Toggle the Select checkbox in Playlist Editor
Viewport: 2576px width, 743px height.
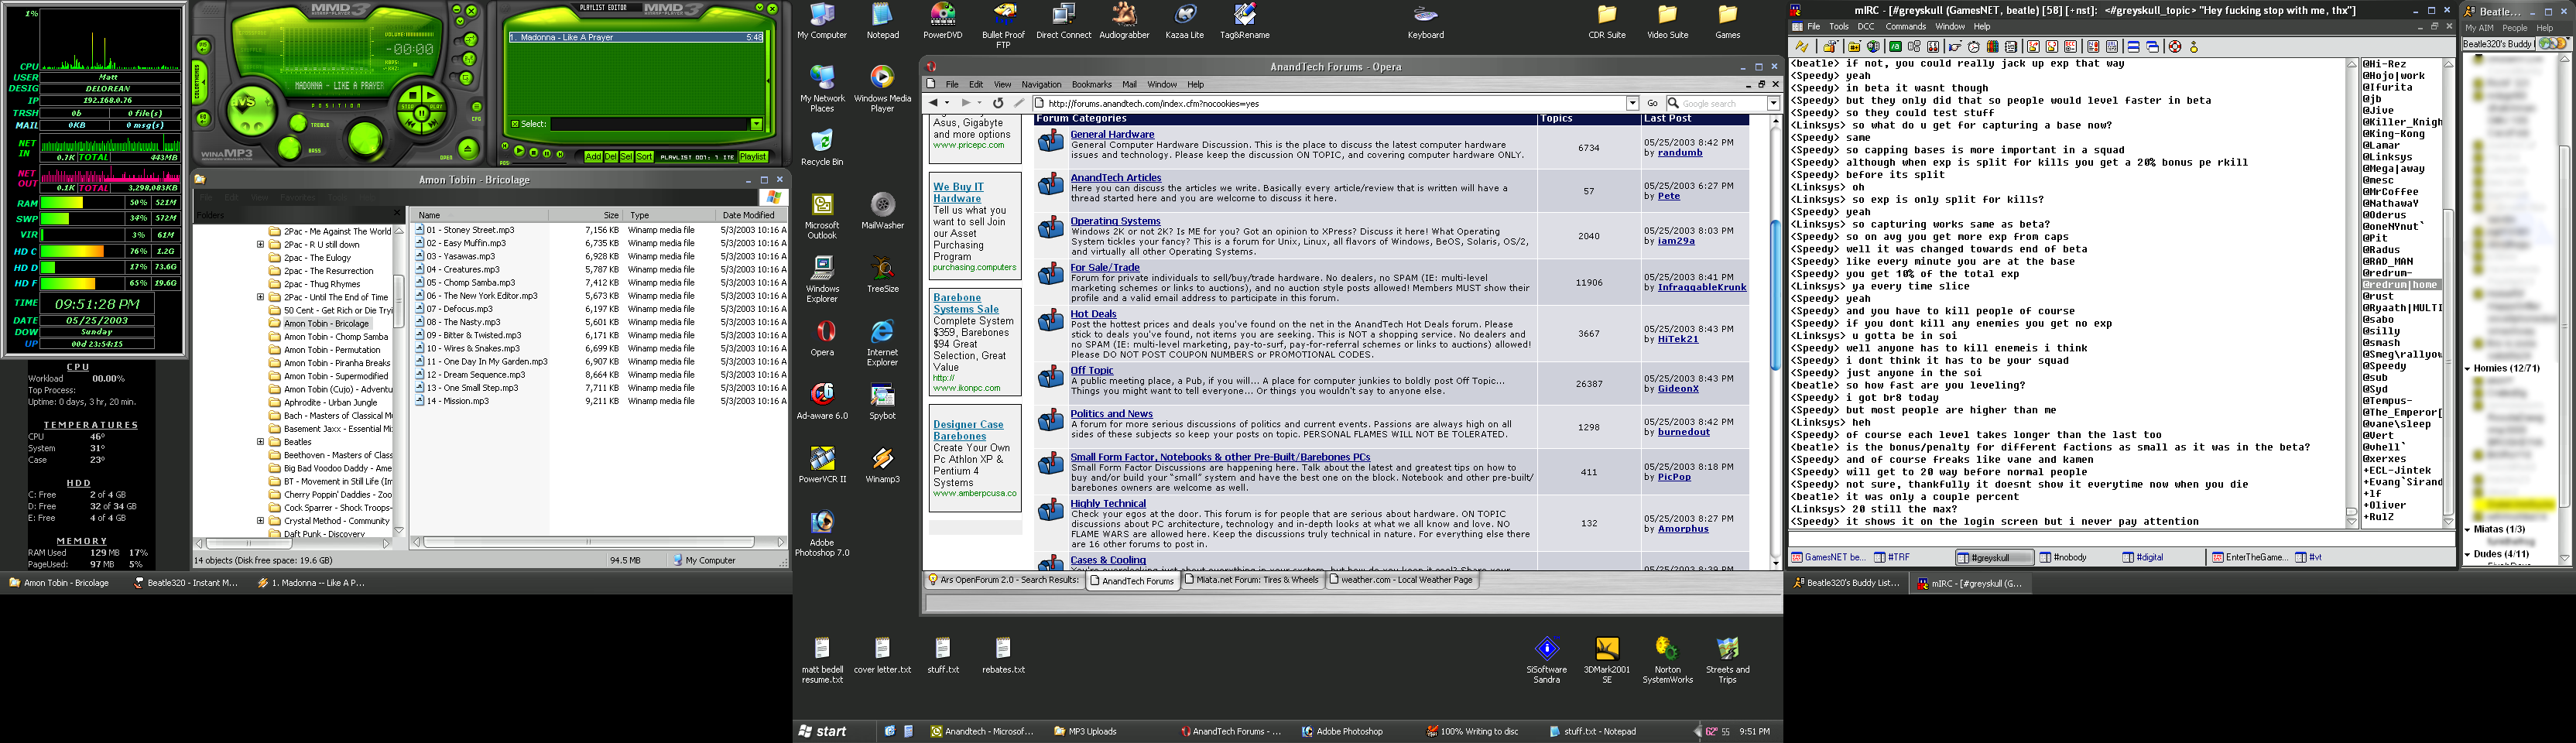(515, 124)
